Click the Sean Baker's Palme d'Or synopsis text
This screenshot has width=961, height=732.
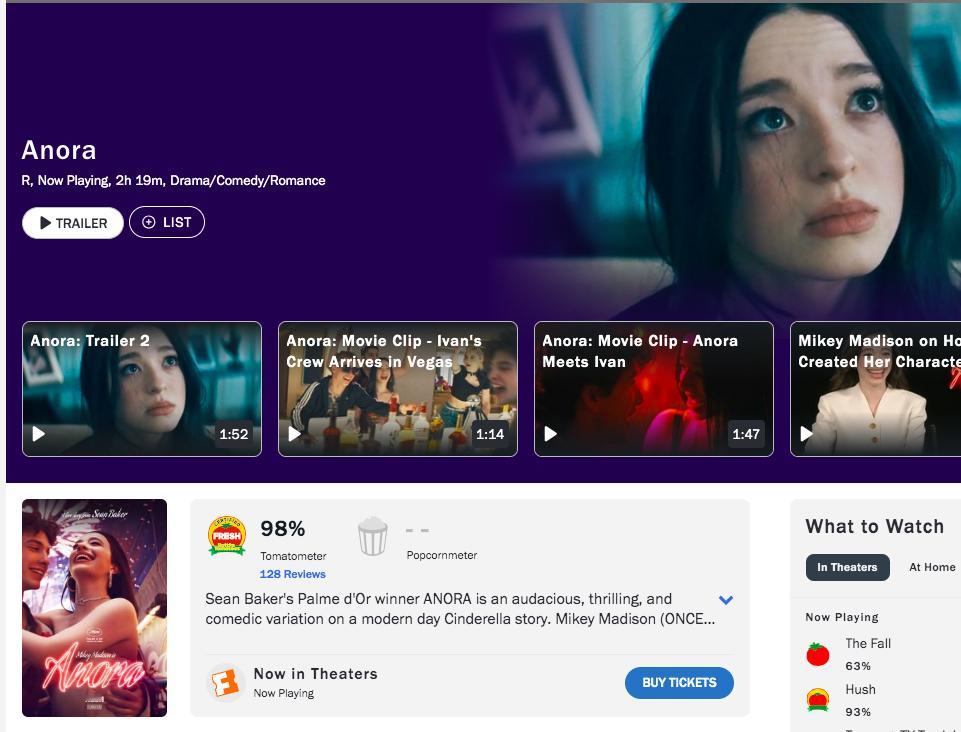(460, 609)
